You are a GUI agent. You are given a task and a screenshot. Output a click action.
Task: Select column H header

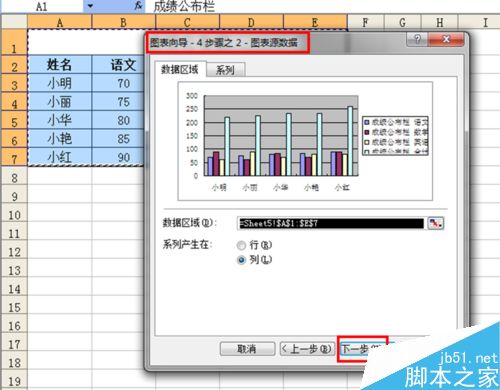(440, 22)
